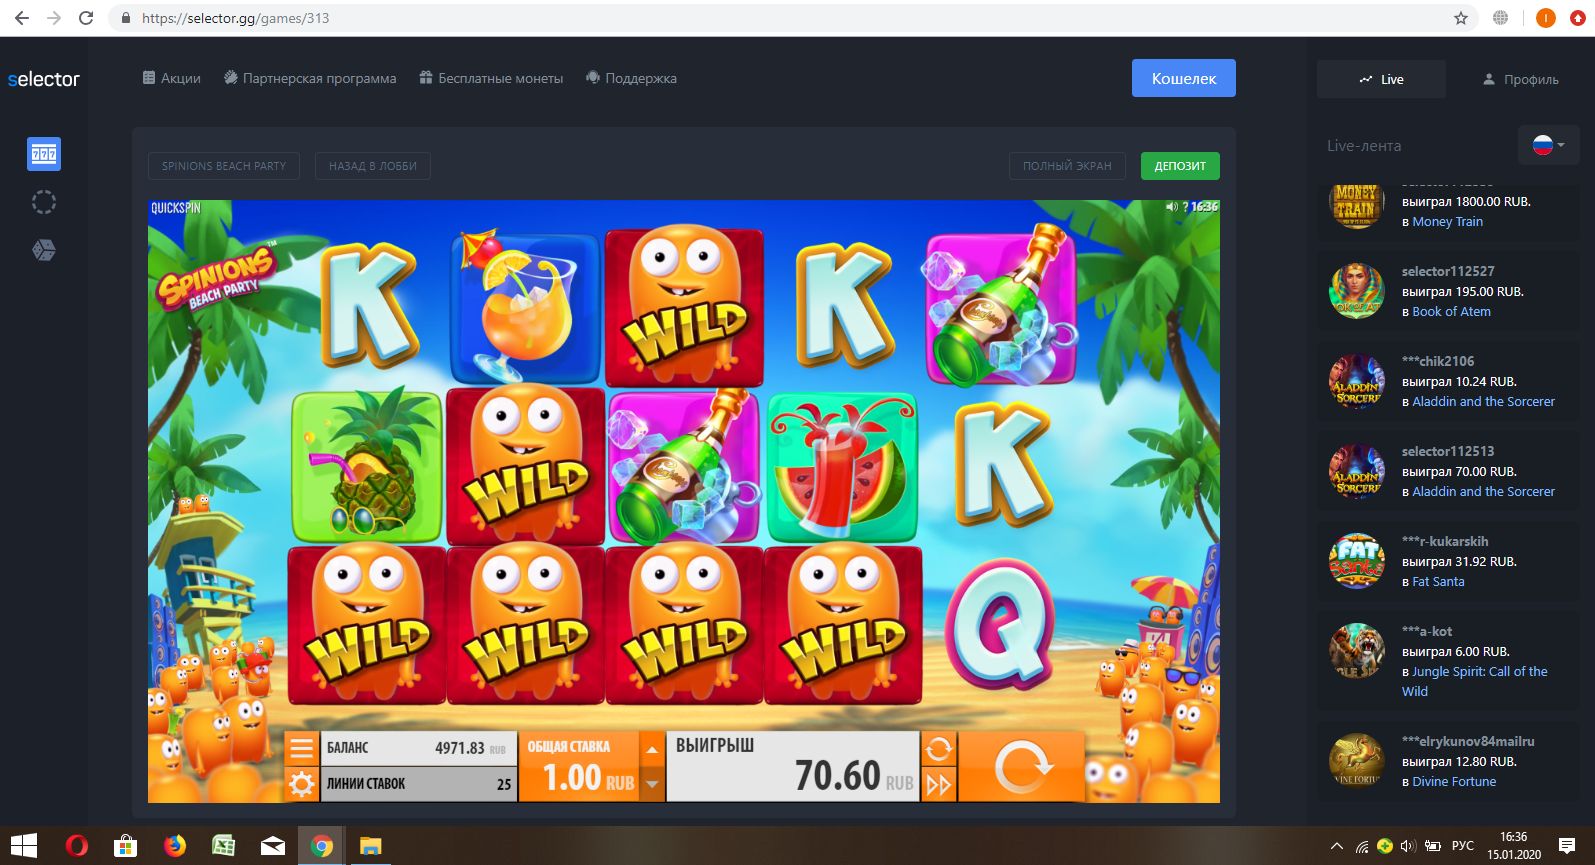Switch to the Live tab
This screenshot has height=865, width=1595.
pos(1381,79)
